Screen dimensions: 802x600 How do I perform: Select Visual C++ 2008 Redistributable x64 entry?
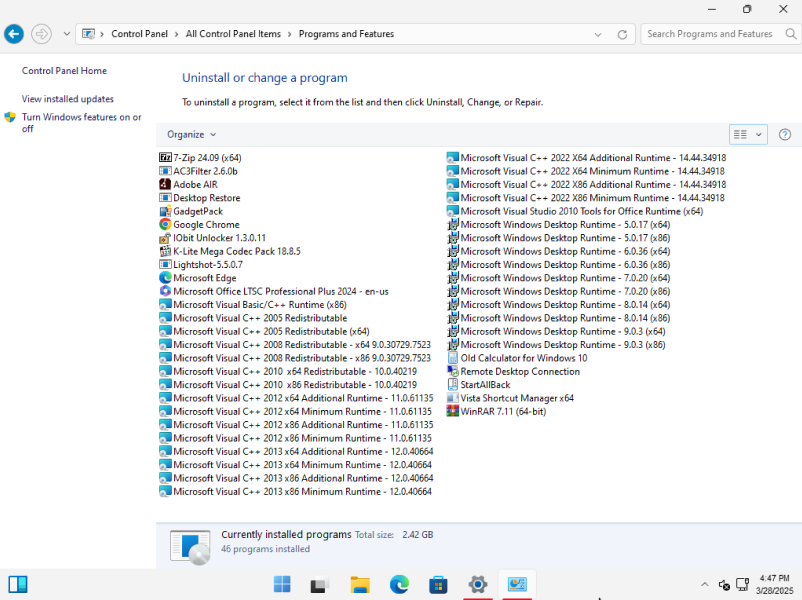[295, 344]
